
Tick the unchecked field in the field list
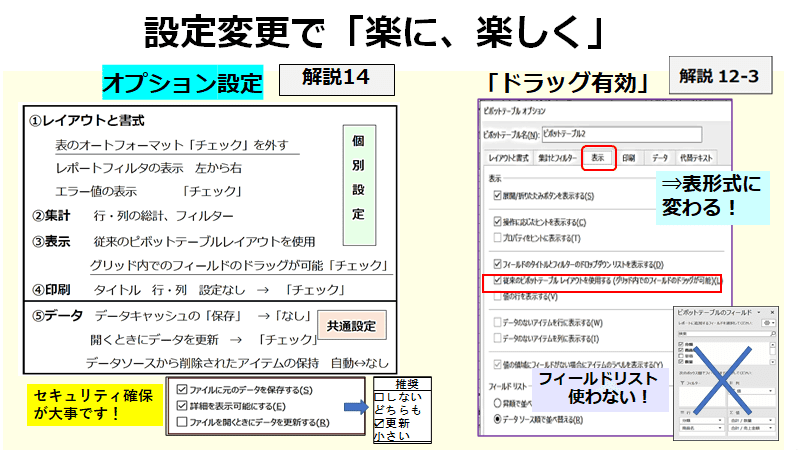tap(681, 356)
